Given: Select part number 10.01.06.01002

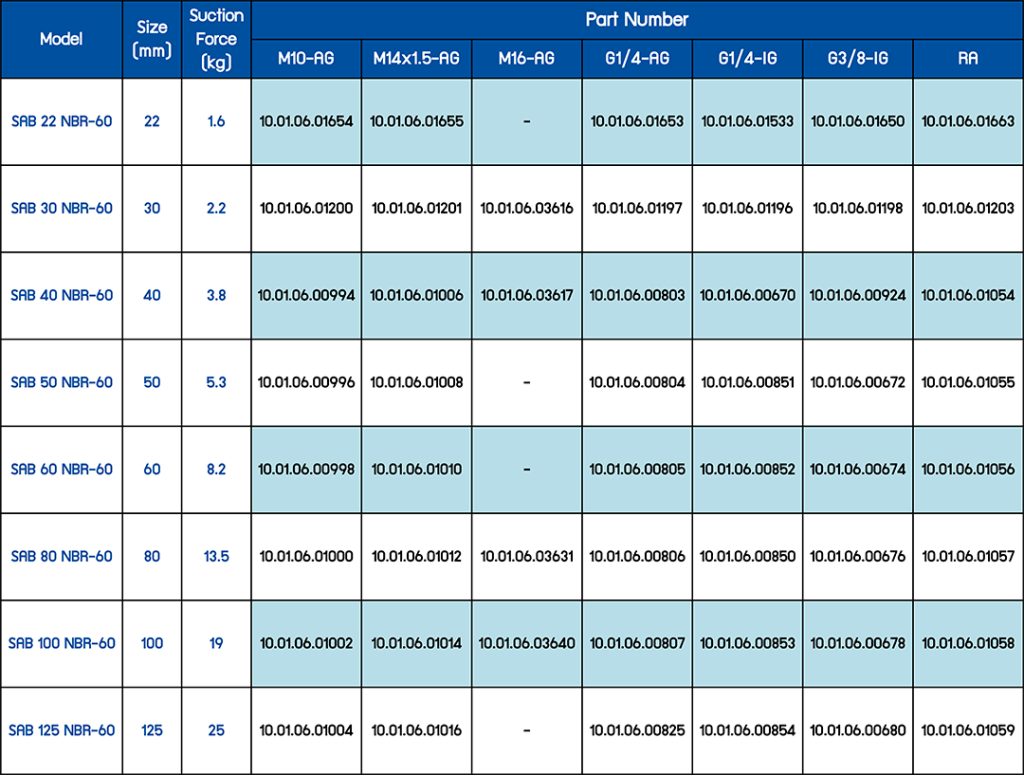Looking at the screenshot, I should (306, 643).
